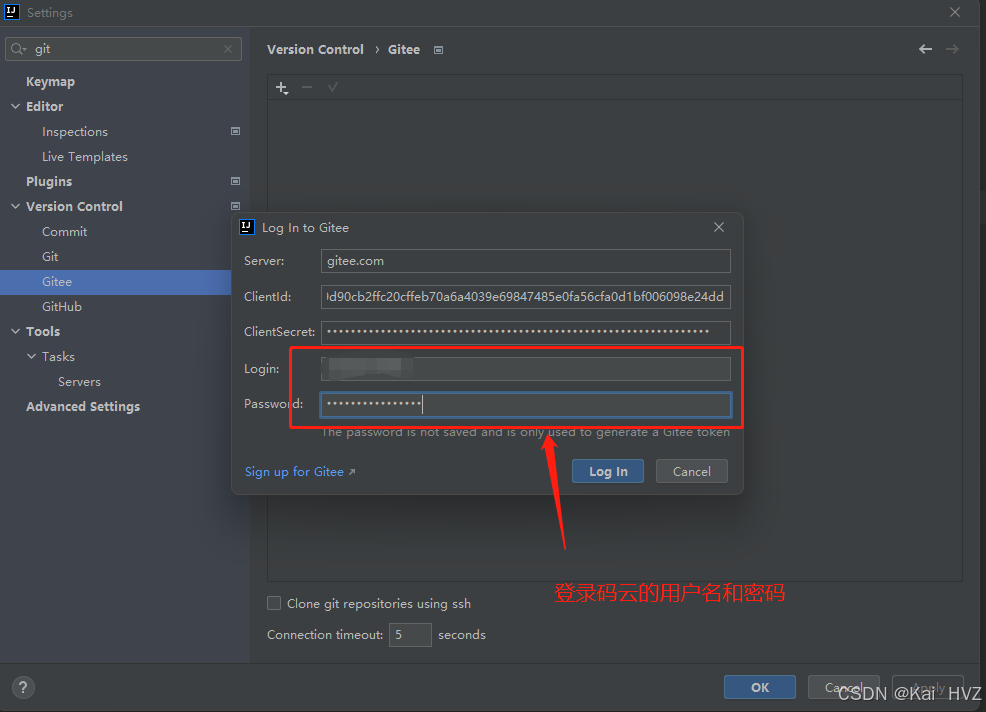This screenshot has width=986, height=712.
Task: Click the set default checkmark icon
Action: (x=333, y=87)
